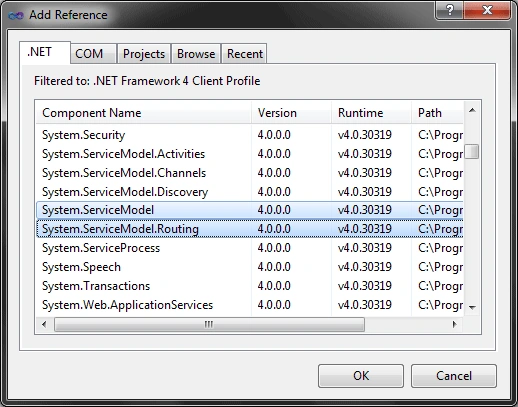The width and height of the screenshot is (518, 407).
Task: Click OK to add references
Action: coord(361,376)
